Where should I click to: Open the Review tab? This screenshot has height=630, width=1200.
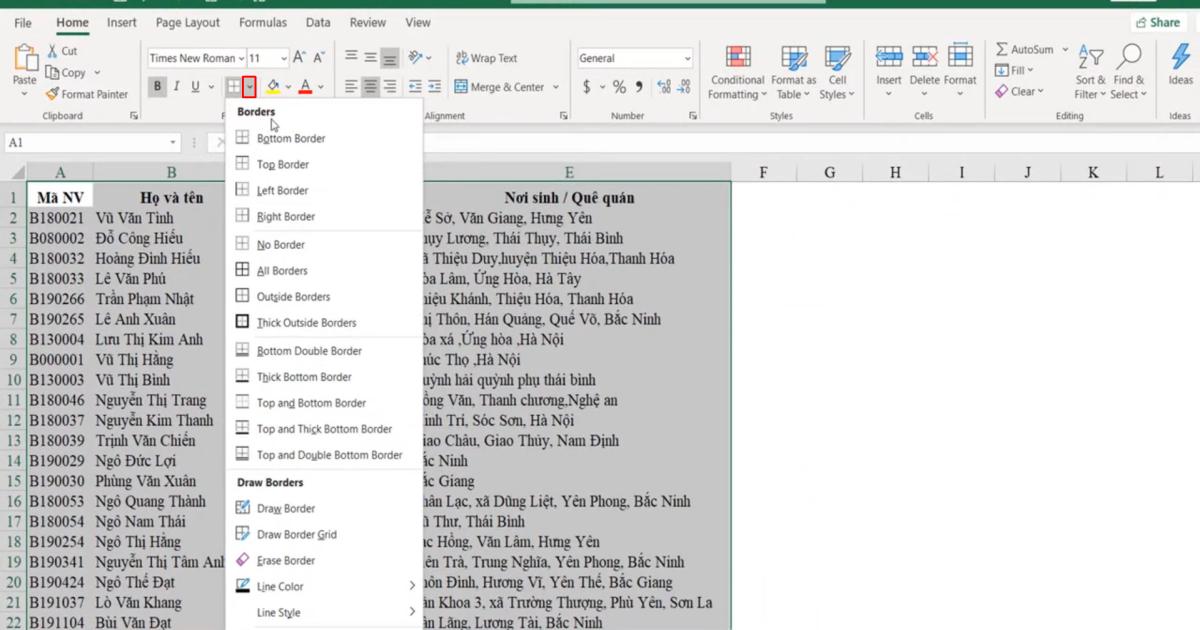pyautogui.click(x=367, y=22)
